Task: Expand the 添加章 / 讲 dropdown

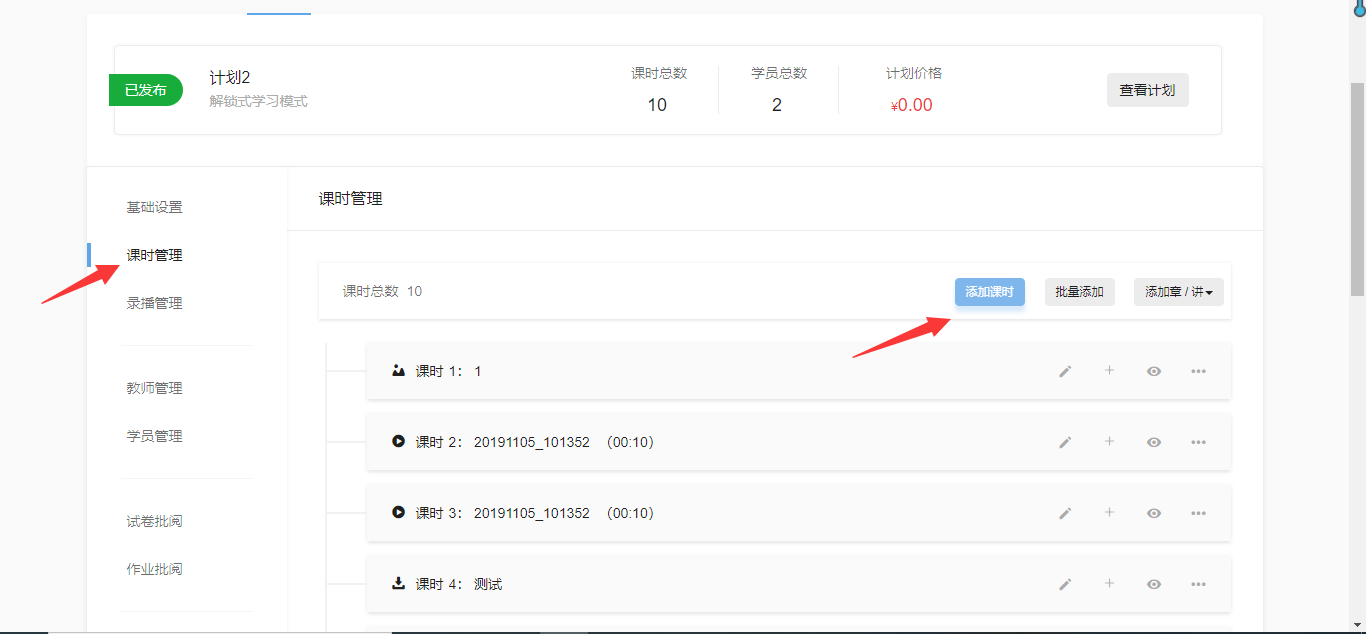Action: click(1178, 292)
